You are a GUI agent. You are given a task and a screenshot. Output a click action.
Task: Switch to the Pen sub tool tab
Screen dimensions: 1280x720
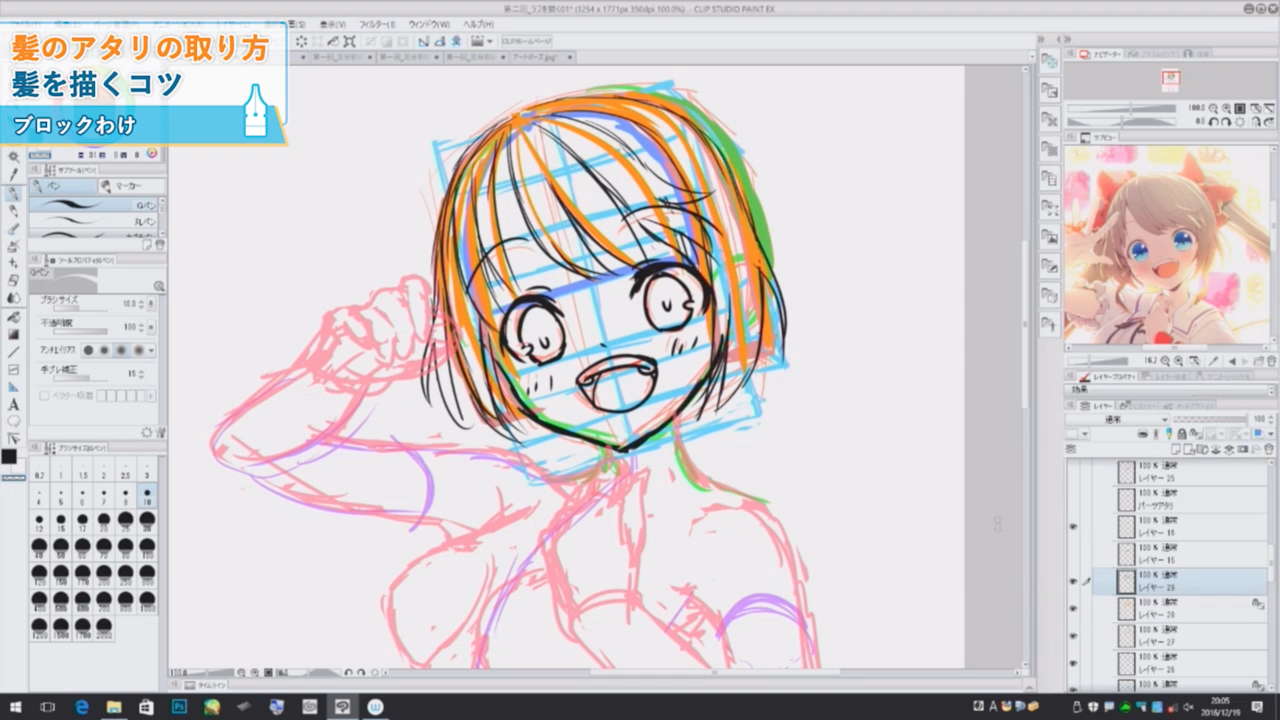pos(63,186)
